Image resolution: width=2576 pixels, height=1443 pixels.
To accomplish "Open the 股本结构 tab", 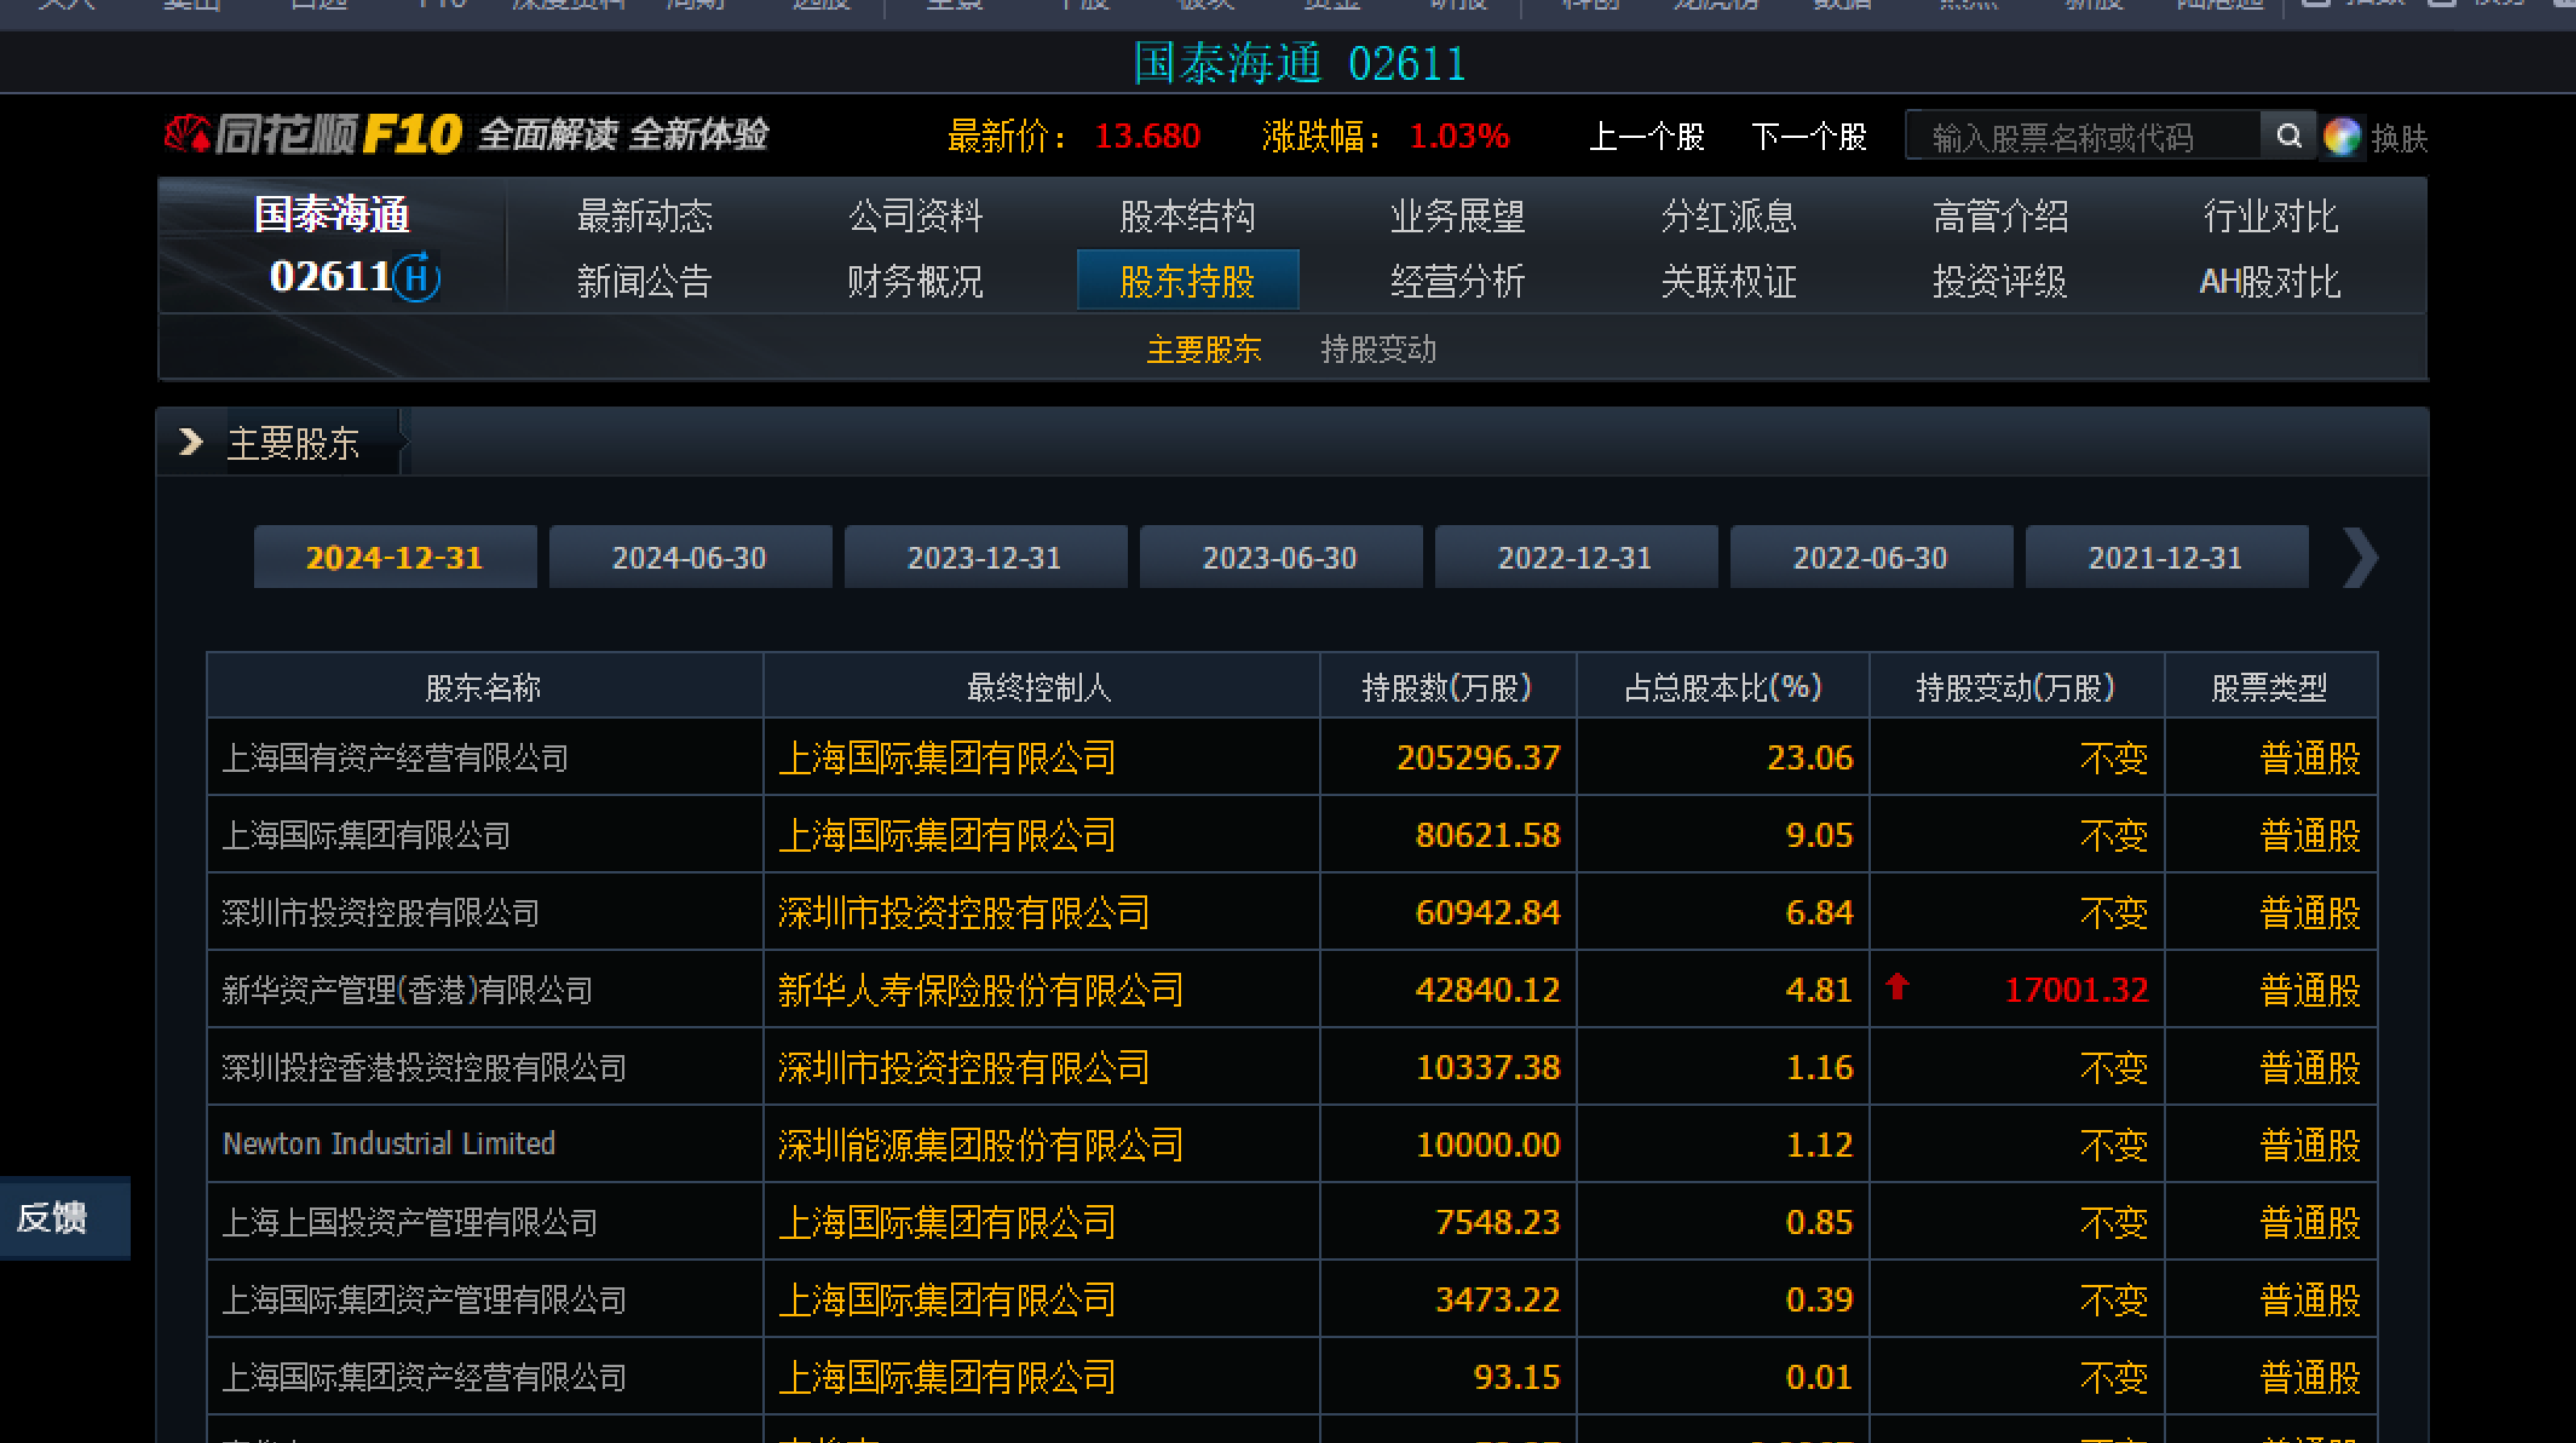I will pos(1187,216).
